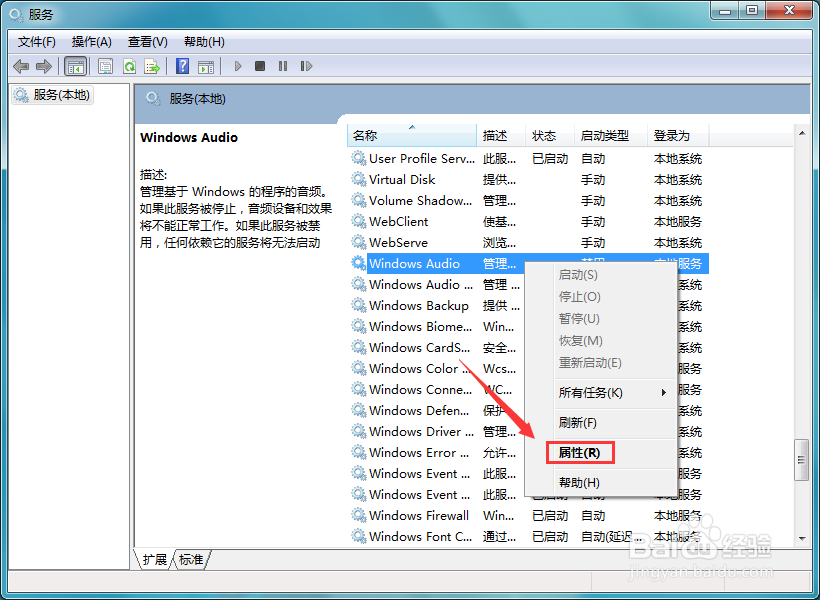
Task: Click gear icon beside Windows Firewall
Action: tap(358, 515)
